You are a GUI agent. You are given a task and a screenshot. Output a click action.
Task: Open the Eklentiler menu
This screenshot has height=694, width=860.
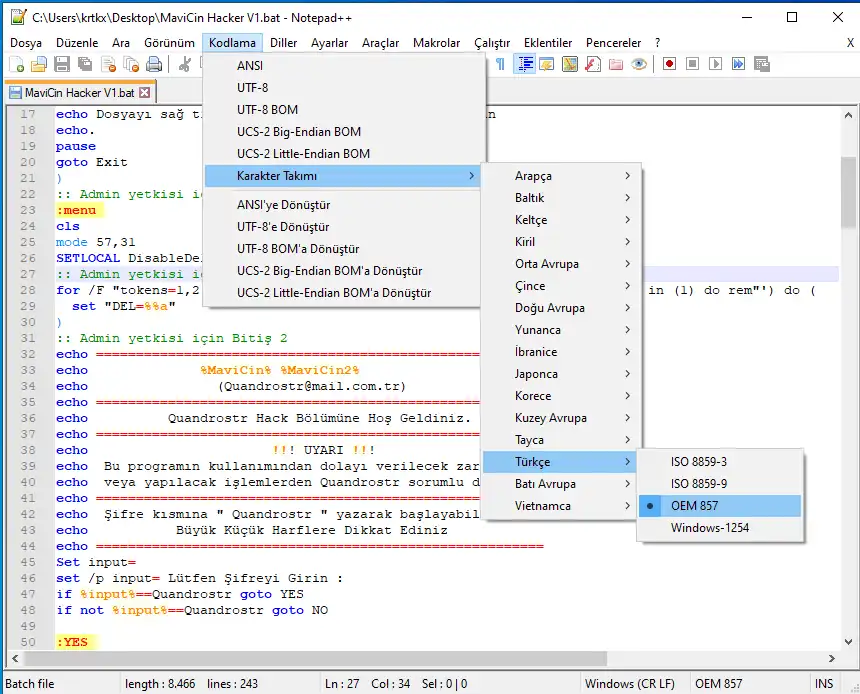point(547,43)
